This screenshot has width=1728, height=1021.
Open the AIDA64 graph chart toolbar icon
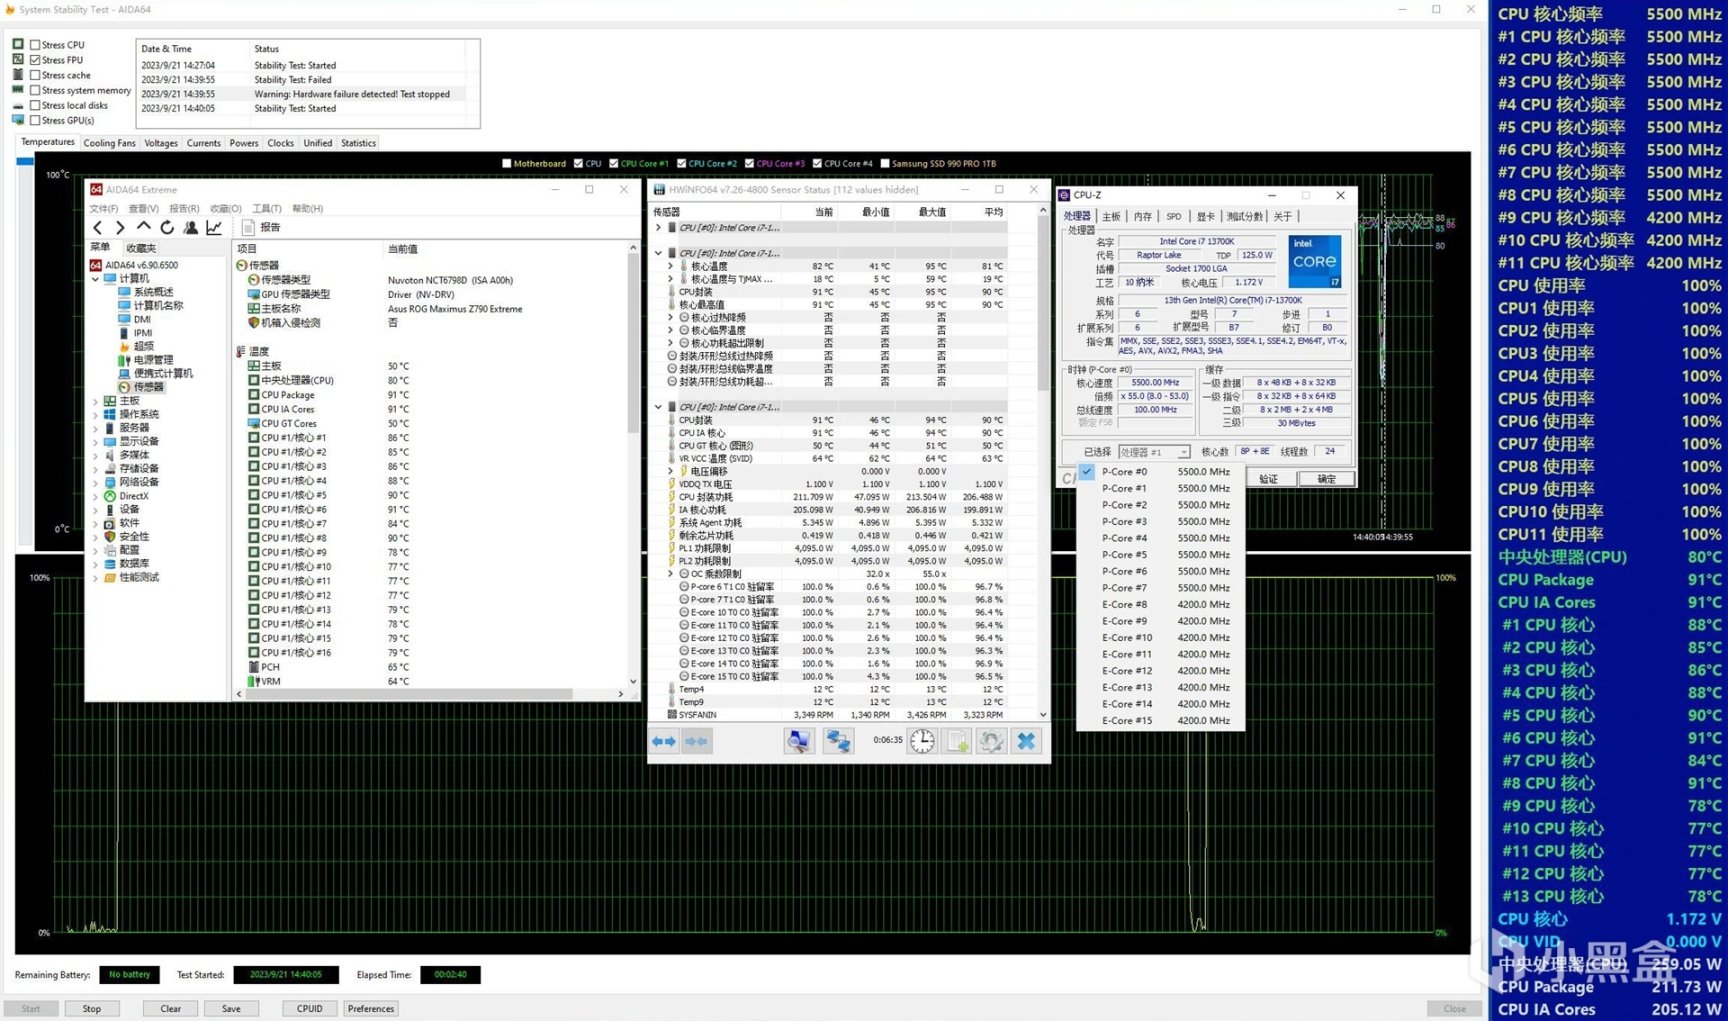pyautogui.click(x=214, y=228)
